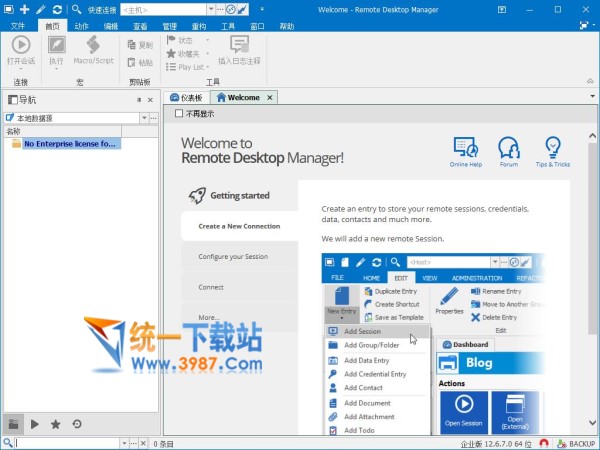Click the refresh icon in title bar
Viewport: 600px width, 450px height.
(58, 9)
